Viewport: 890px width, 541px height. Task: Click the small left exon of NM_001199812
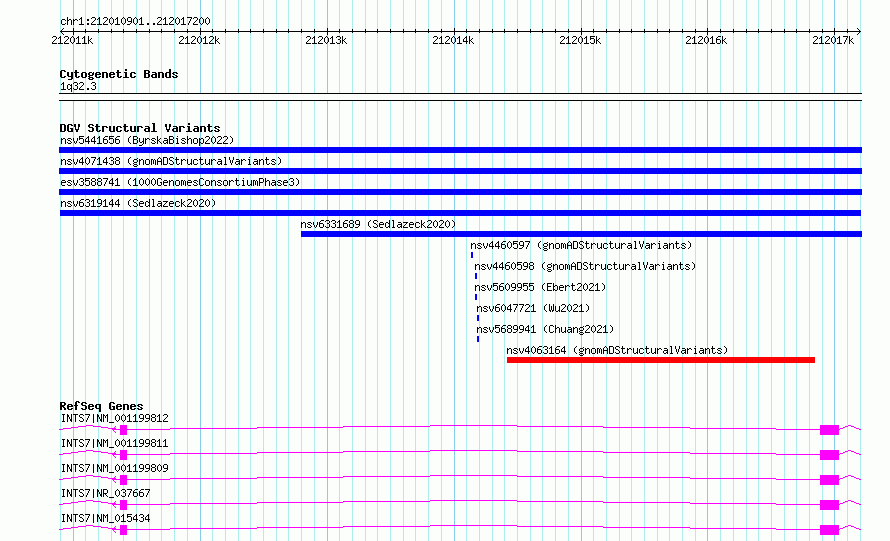click(123, 430)
